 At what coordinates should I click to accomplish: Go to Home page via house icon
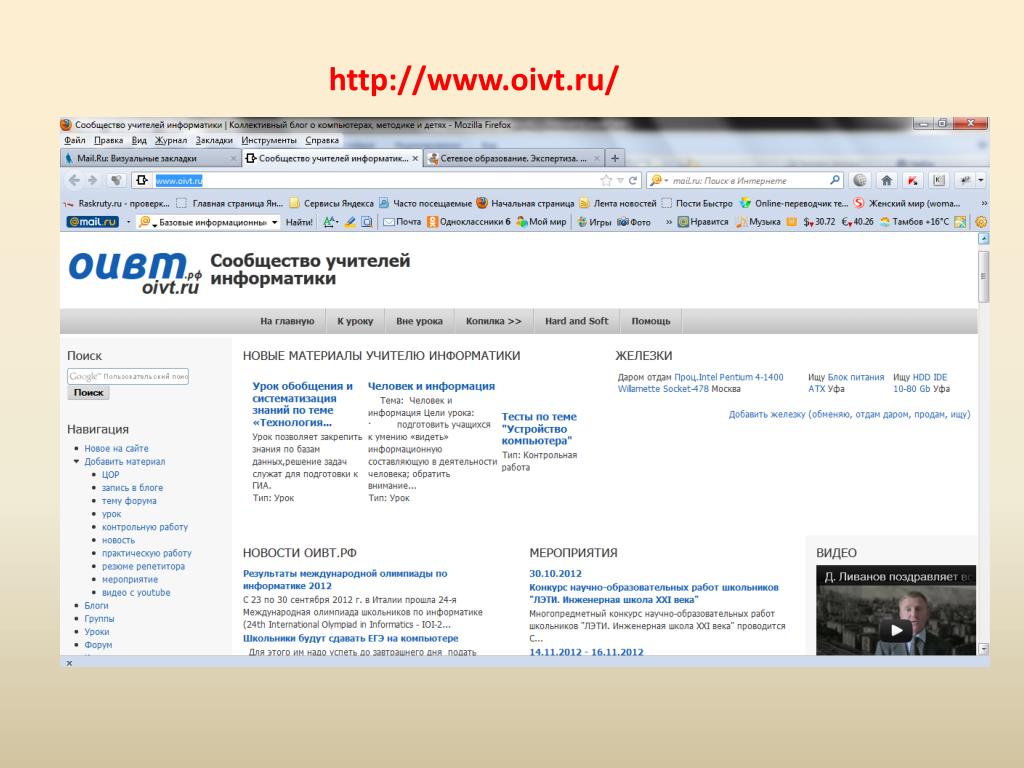886,180
